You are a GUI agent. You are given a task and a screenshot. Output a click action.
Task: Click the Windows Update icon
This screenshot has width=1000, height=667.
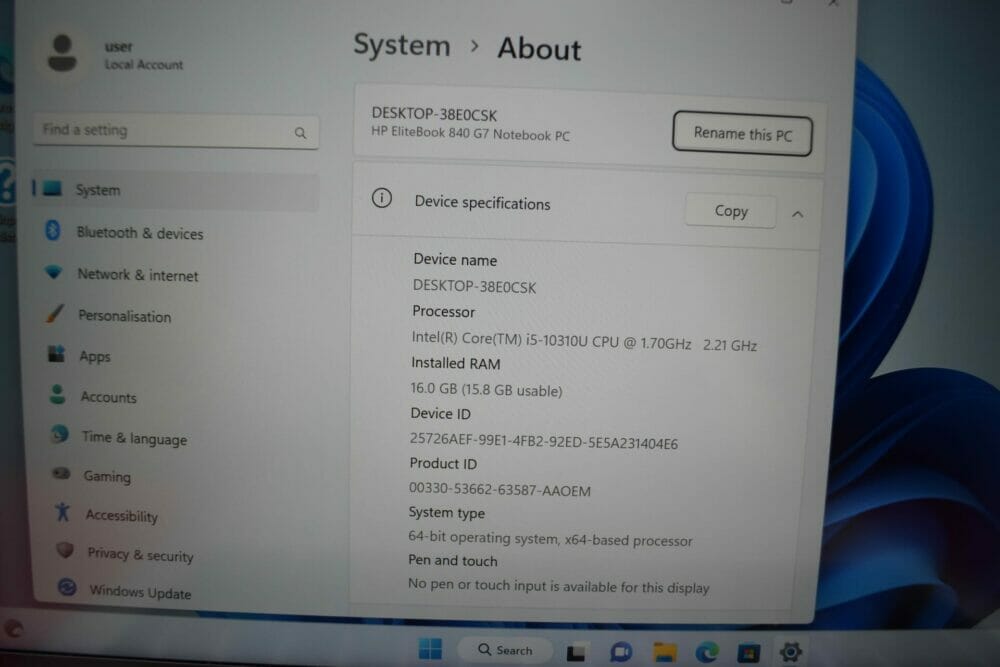(67, 587)
